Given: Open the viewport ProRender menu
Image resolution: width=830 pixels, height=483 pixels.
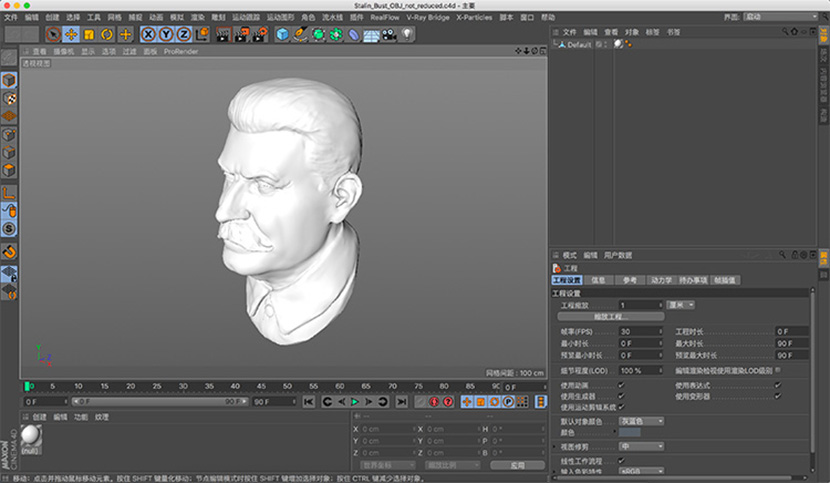Looking at the screenshot, I should coord(181,51).
